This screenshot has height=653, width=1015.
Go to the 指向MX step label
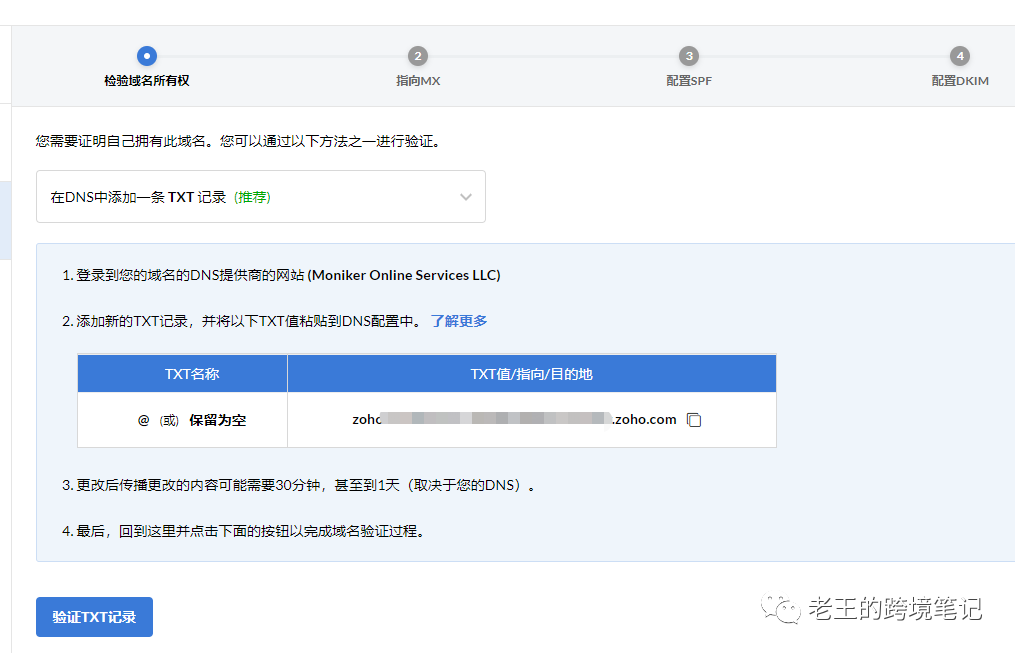coord(418,80)
